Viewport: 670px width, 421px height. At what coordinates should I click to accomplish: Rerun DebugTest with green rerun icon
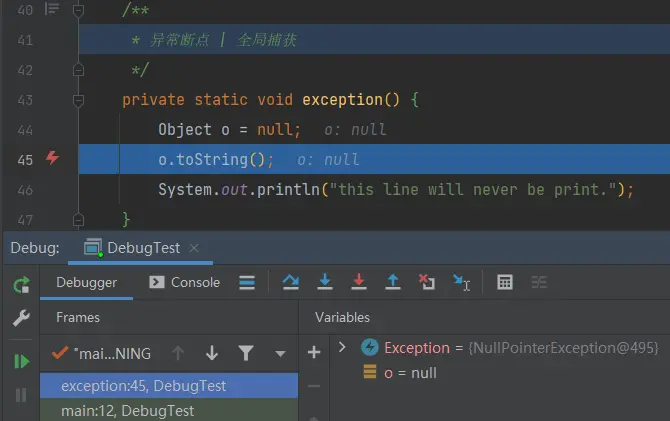click(21, 285)
